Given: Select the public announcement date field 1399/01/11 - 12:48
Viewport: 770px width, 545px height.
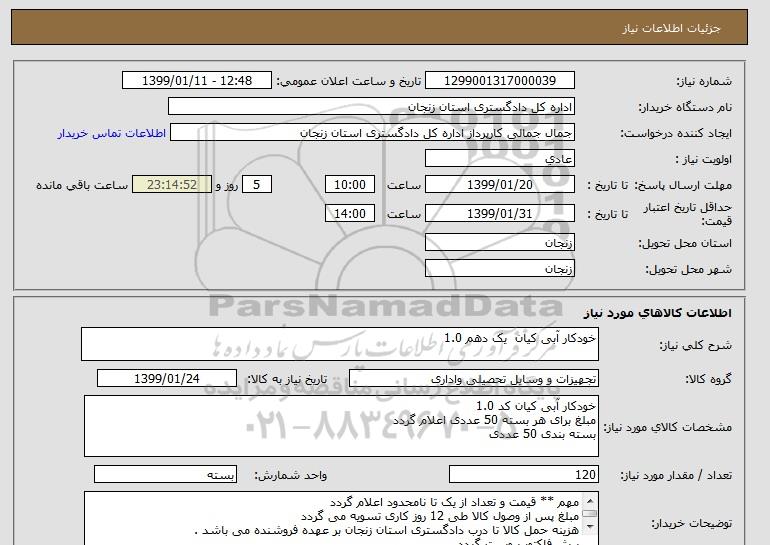Looking at the screenshot, I should [196, 81].
